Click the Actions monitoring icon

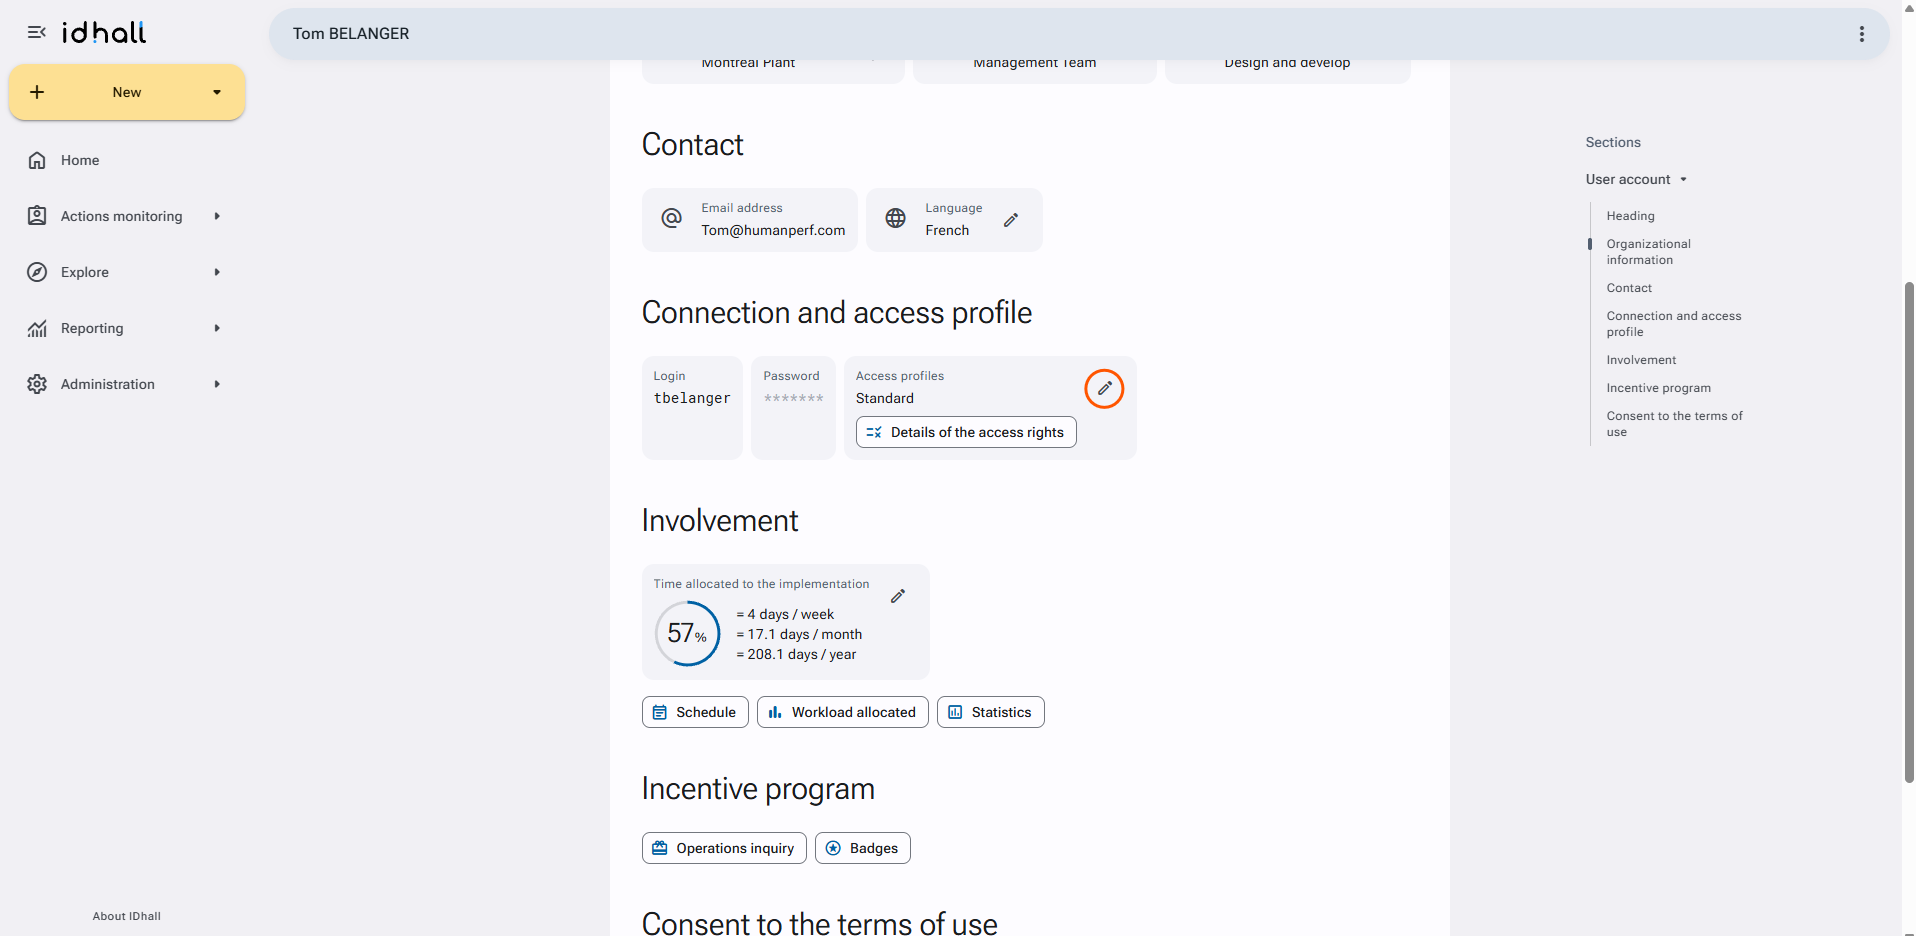coord(37,216)
